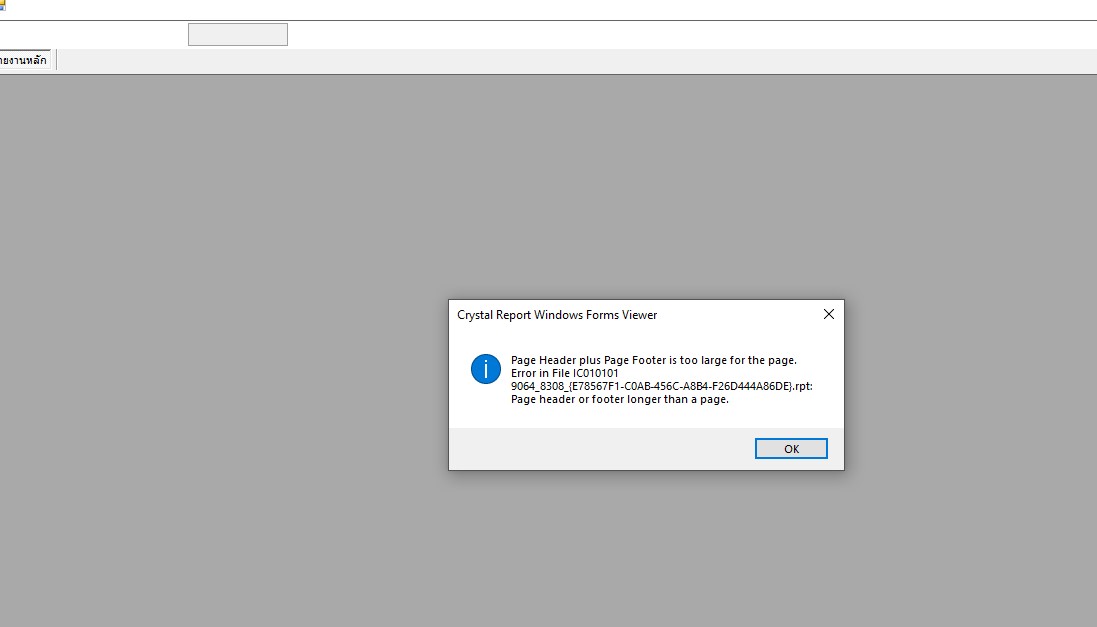Click the text 'Error in File IC010101'
Screen dimensions: 1097x627
565,373
